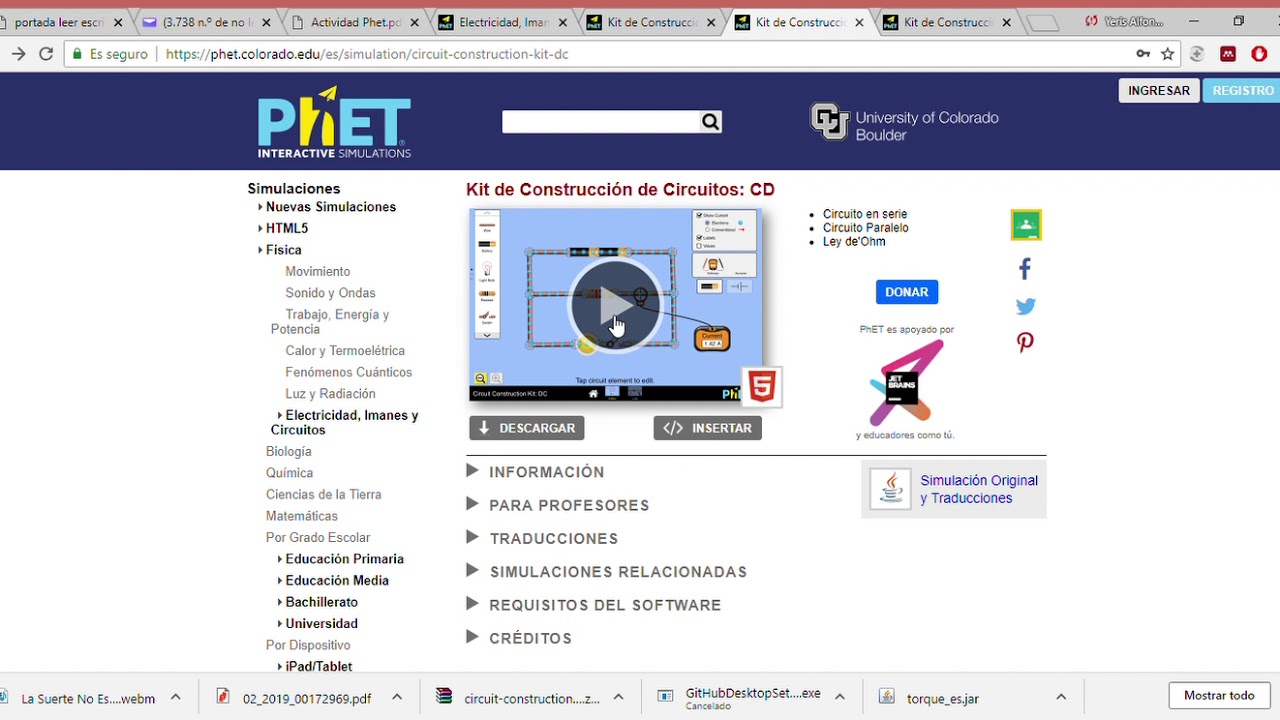Select 'Luz y Radiación' in sidebar
Screen dimensions: 1280x720
330,394
